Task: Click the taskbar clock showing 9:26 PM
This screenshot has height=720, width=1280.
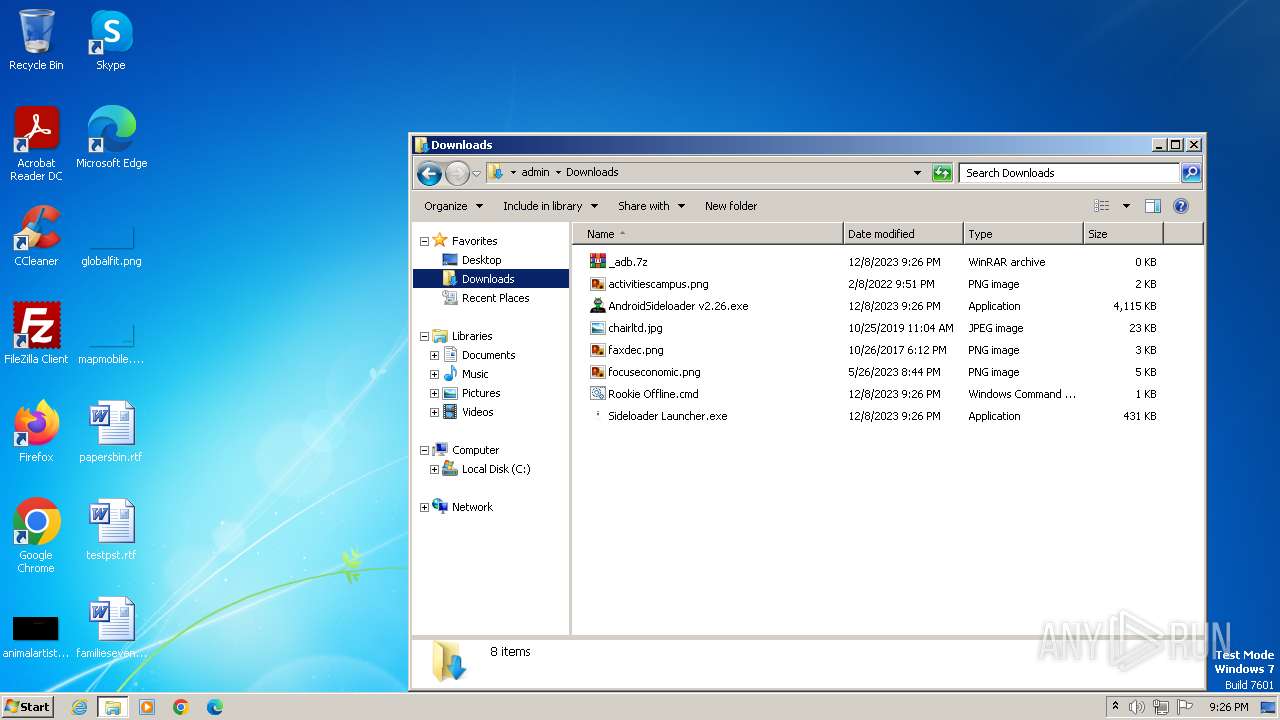Action: (1228, 707)
